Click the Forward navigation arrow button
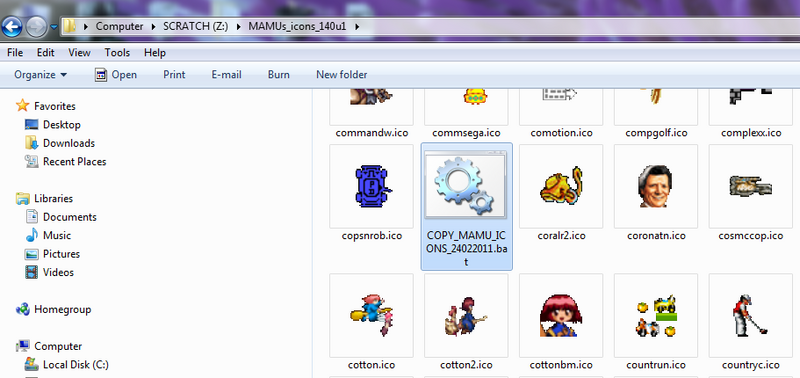The image size is (800, 378). click(x=36, y=27)
